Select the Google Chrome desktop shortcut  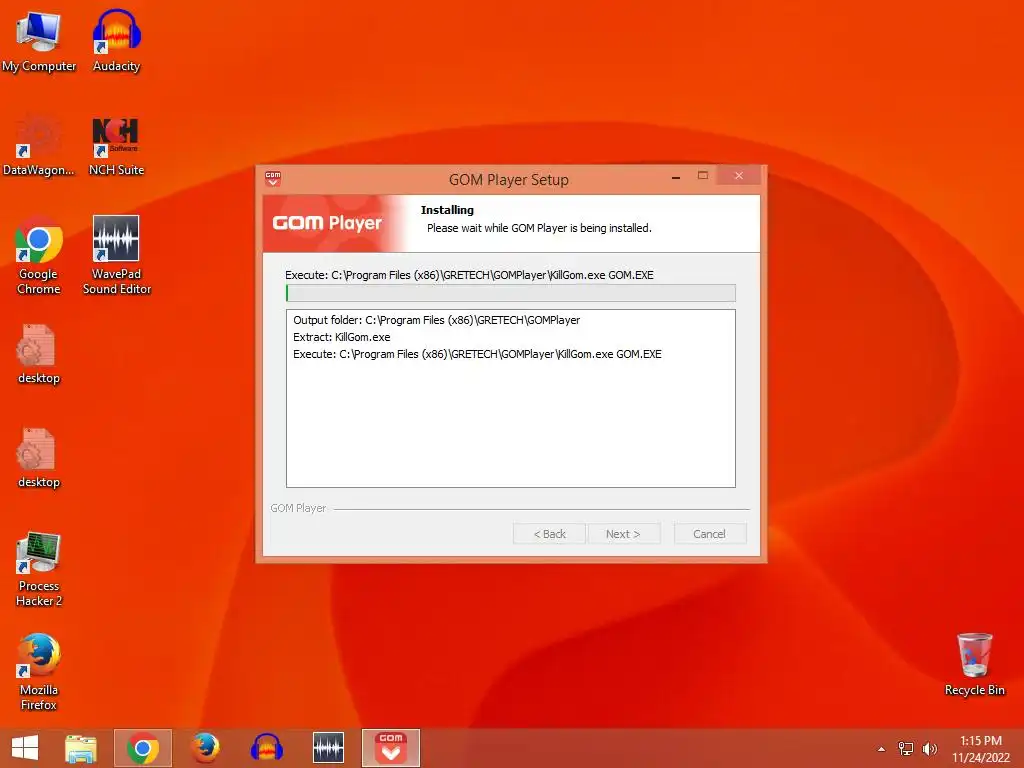39,256
